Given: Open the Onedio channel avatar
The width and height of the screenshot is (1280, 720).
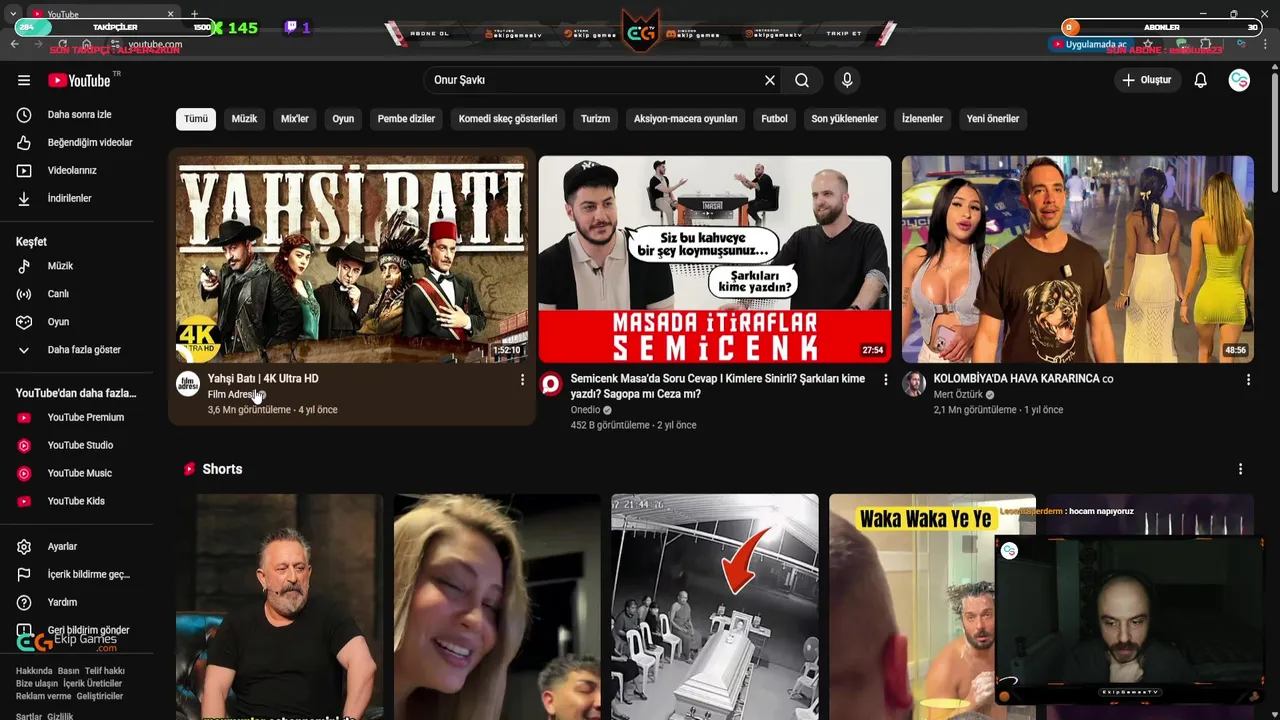Looking at the screenshot, I should click(551, 384).
